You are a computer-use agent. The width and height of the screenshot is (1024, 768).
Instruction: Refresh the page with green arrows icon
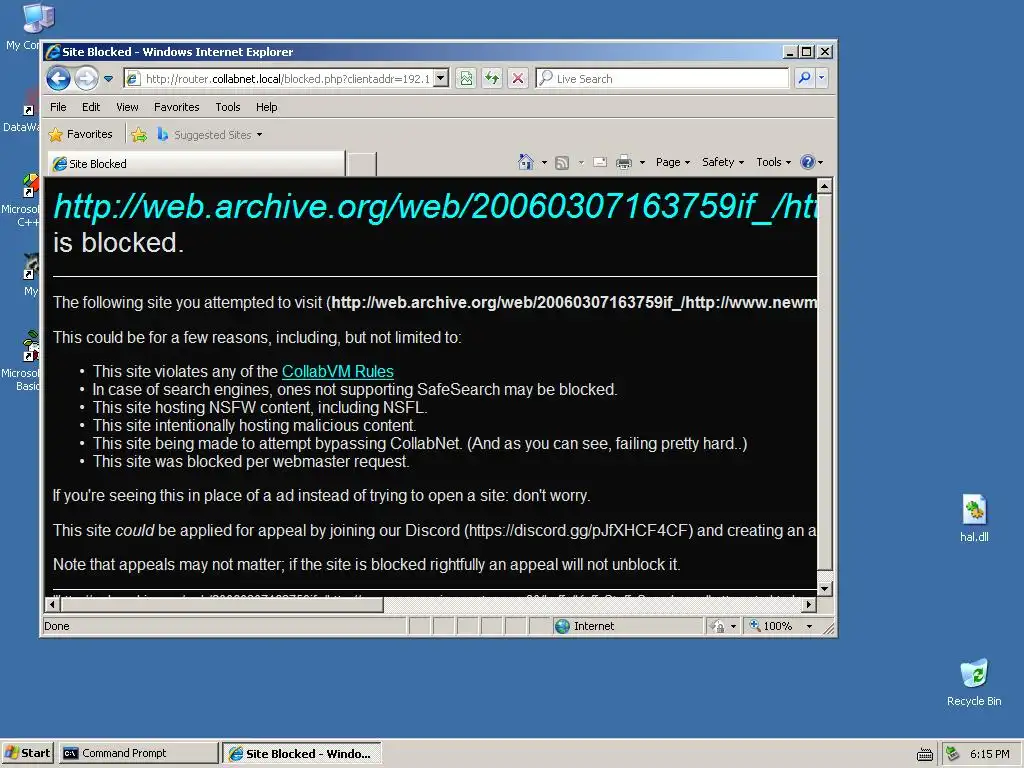[492, 79]
